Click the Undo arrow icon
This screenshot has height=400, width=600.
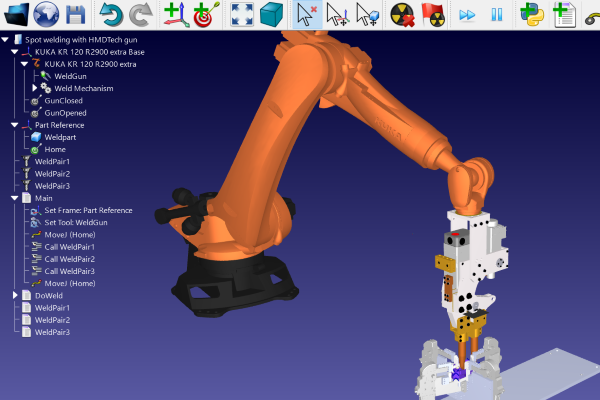pos(111,14)
